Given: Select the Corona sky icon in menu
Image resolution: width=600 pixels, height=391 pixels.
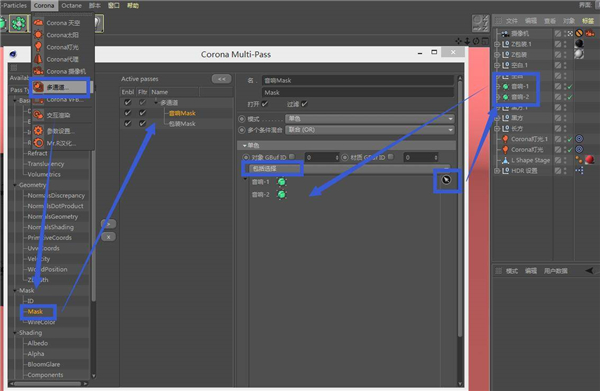Looking at the screenshot, I should (x=38, y=23).
